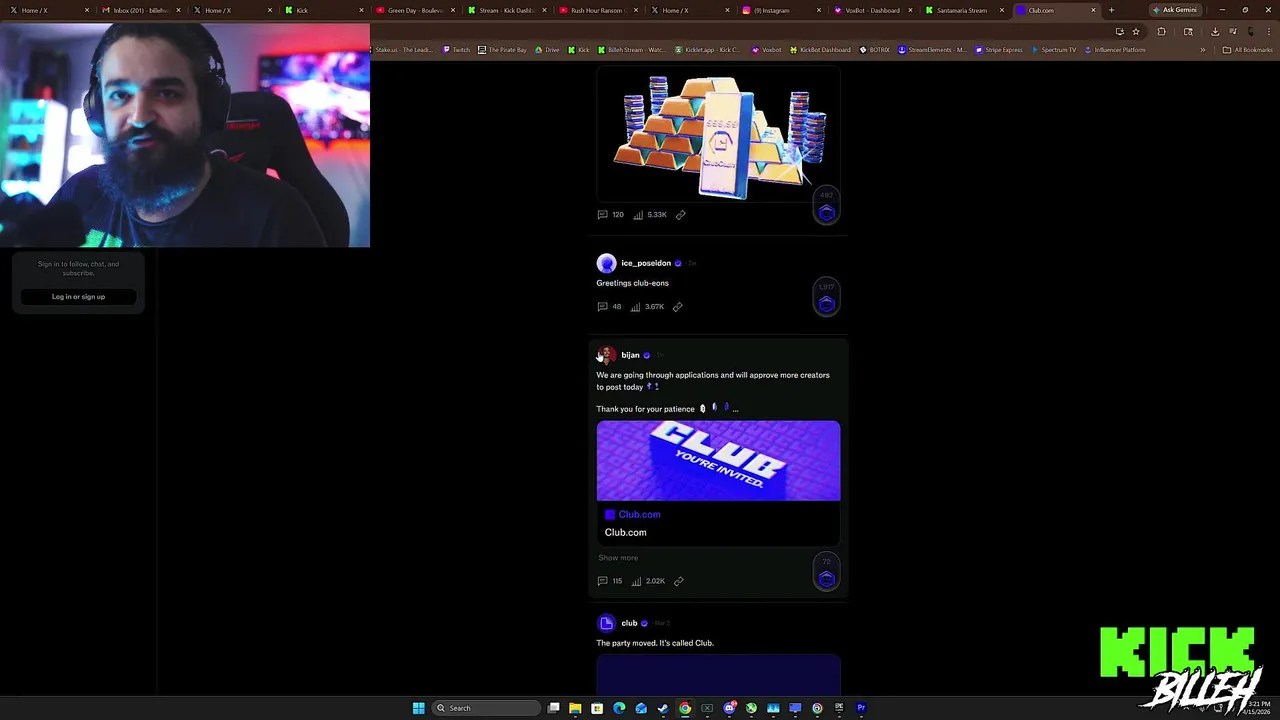
Task: Click the Log in or sign up button
Action: (x=78, y=297)
